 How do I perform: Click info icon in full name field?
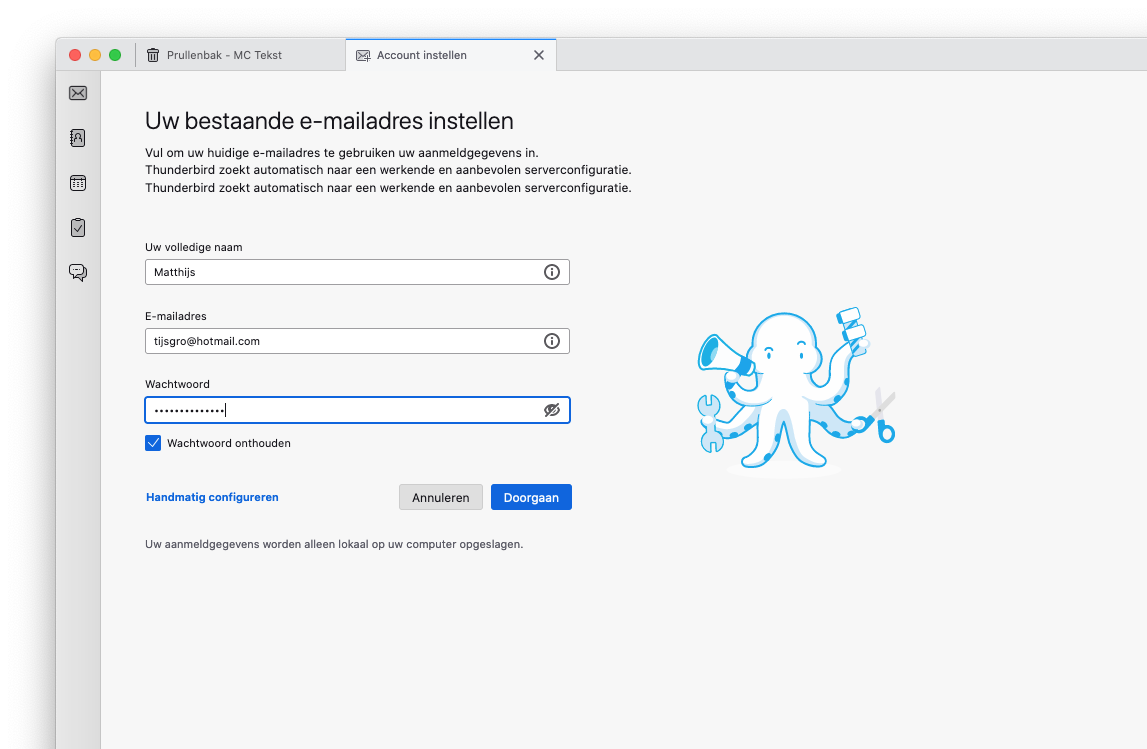551,272
